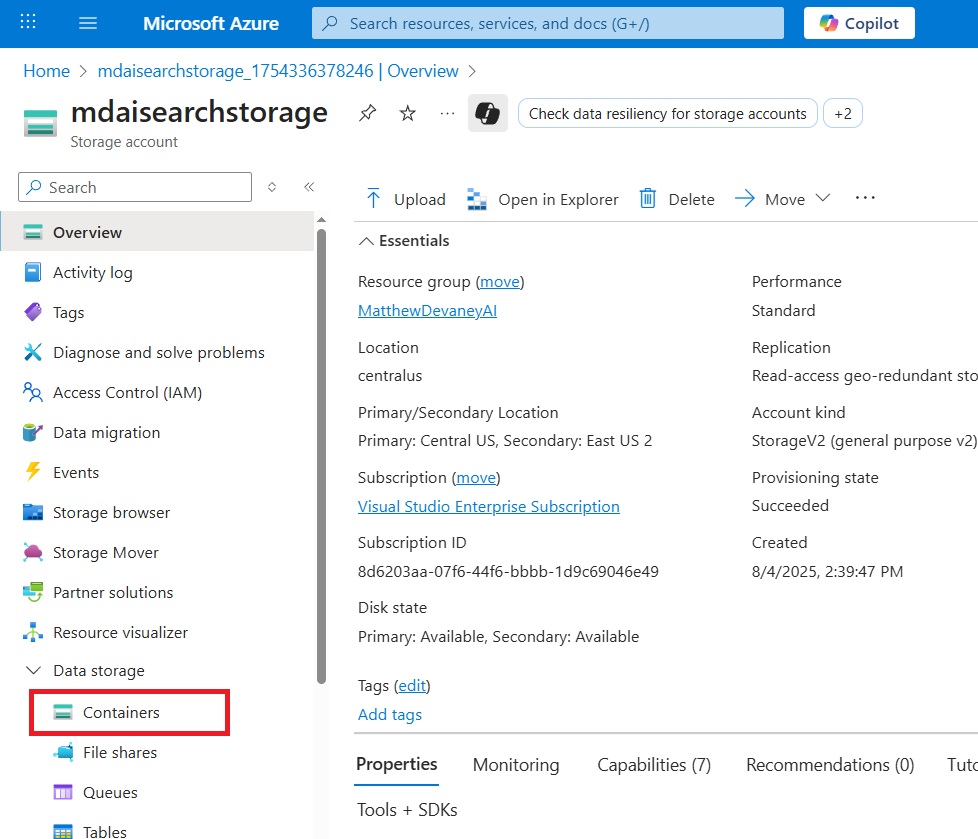Toggle expand/collapse all menu groups
Screen dimensions: 978x839
pos(272,187)
